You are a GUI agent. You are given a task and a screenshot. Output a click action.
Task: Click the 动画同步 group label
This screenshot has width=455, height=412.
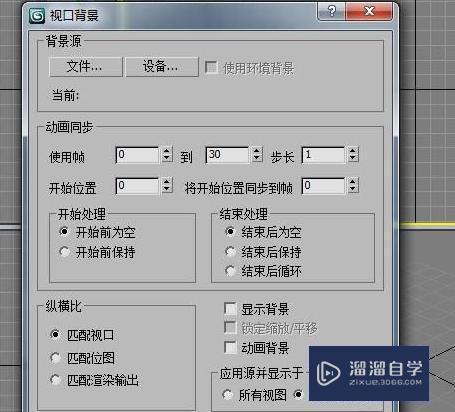69,127
